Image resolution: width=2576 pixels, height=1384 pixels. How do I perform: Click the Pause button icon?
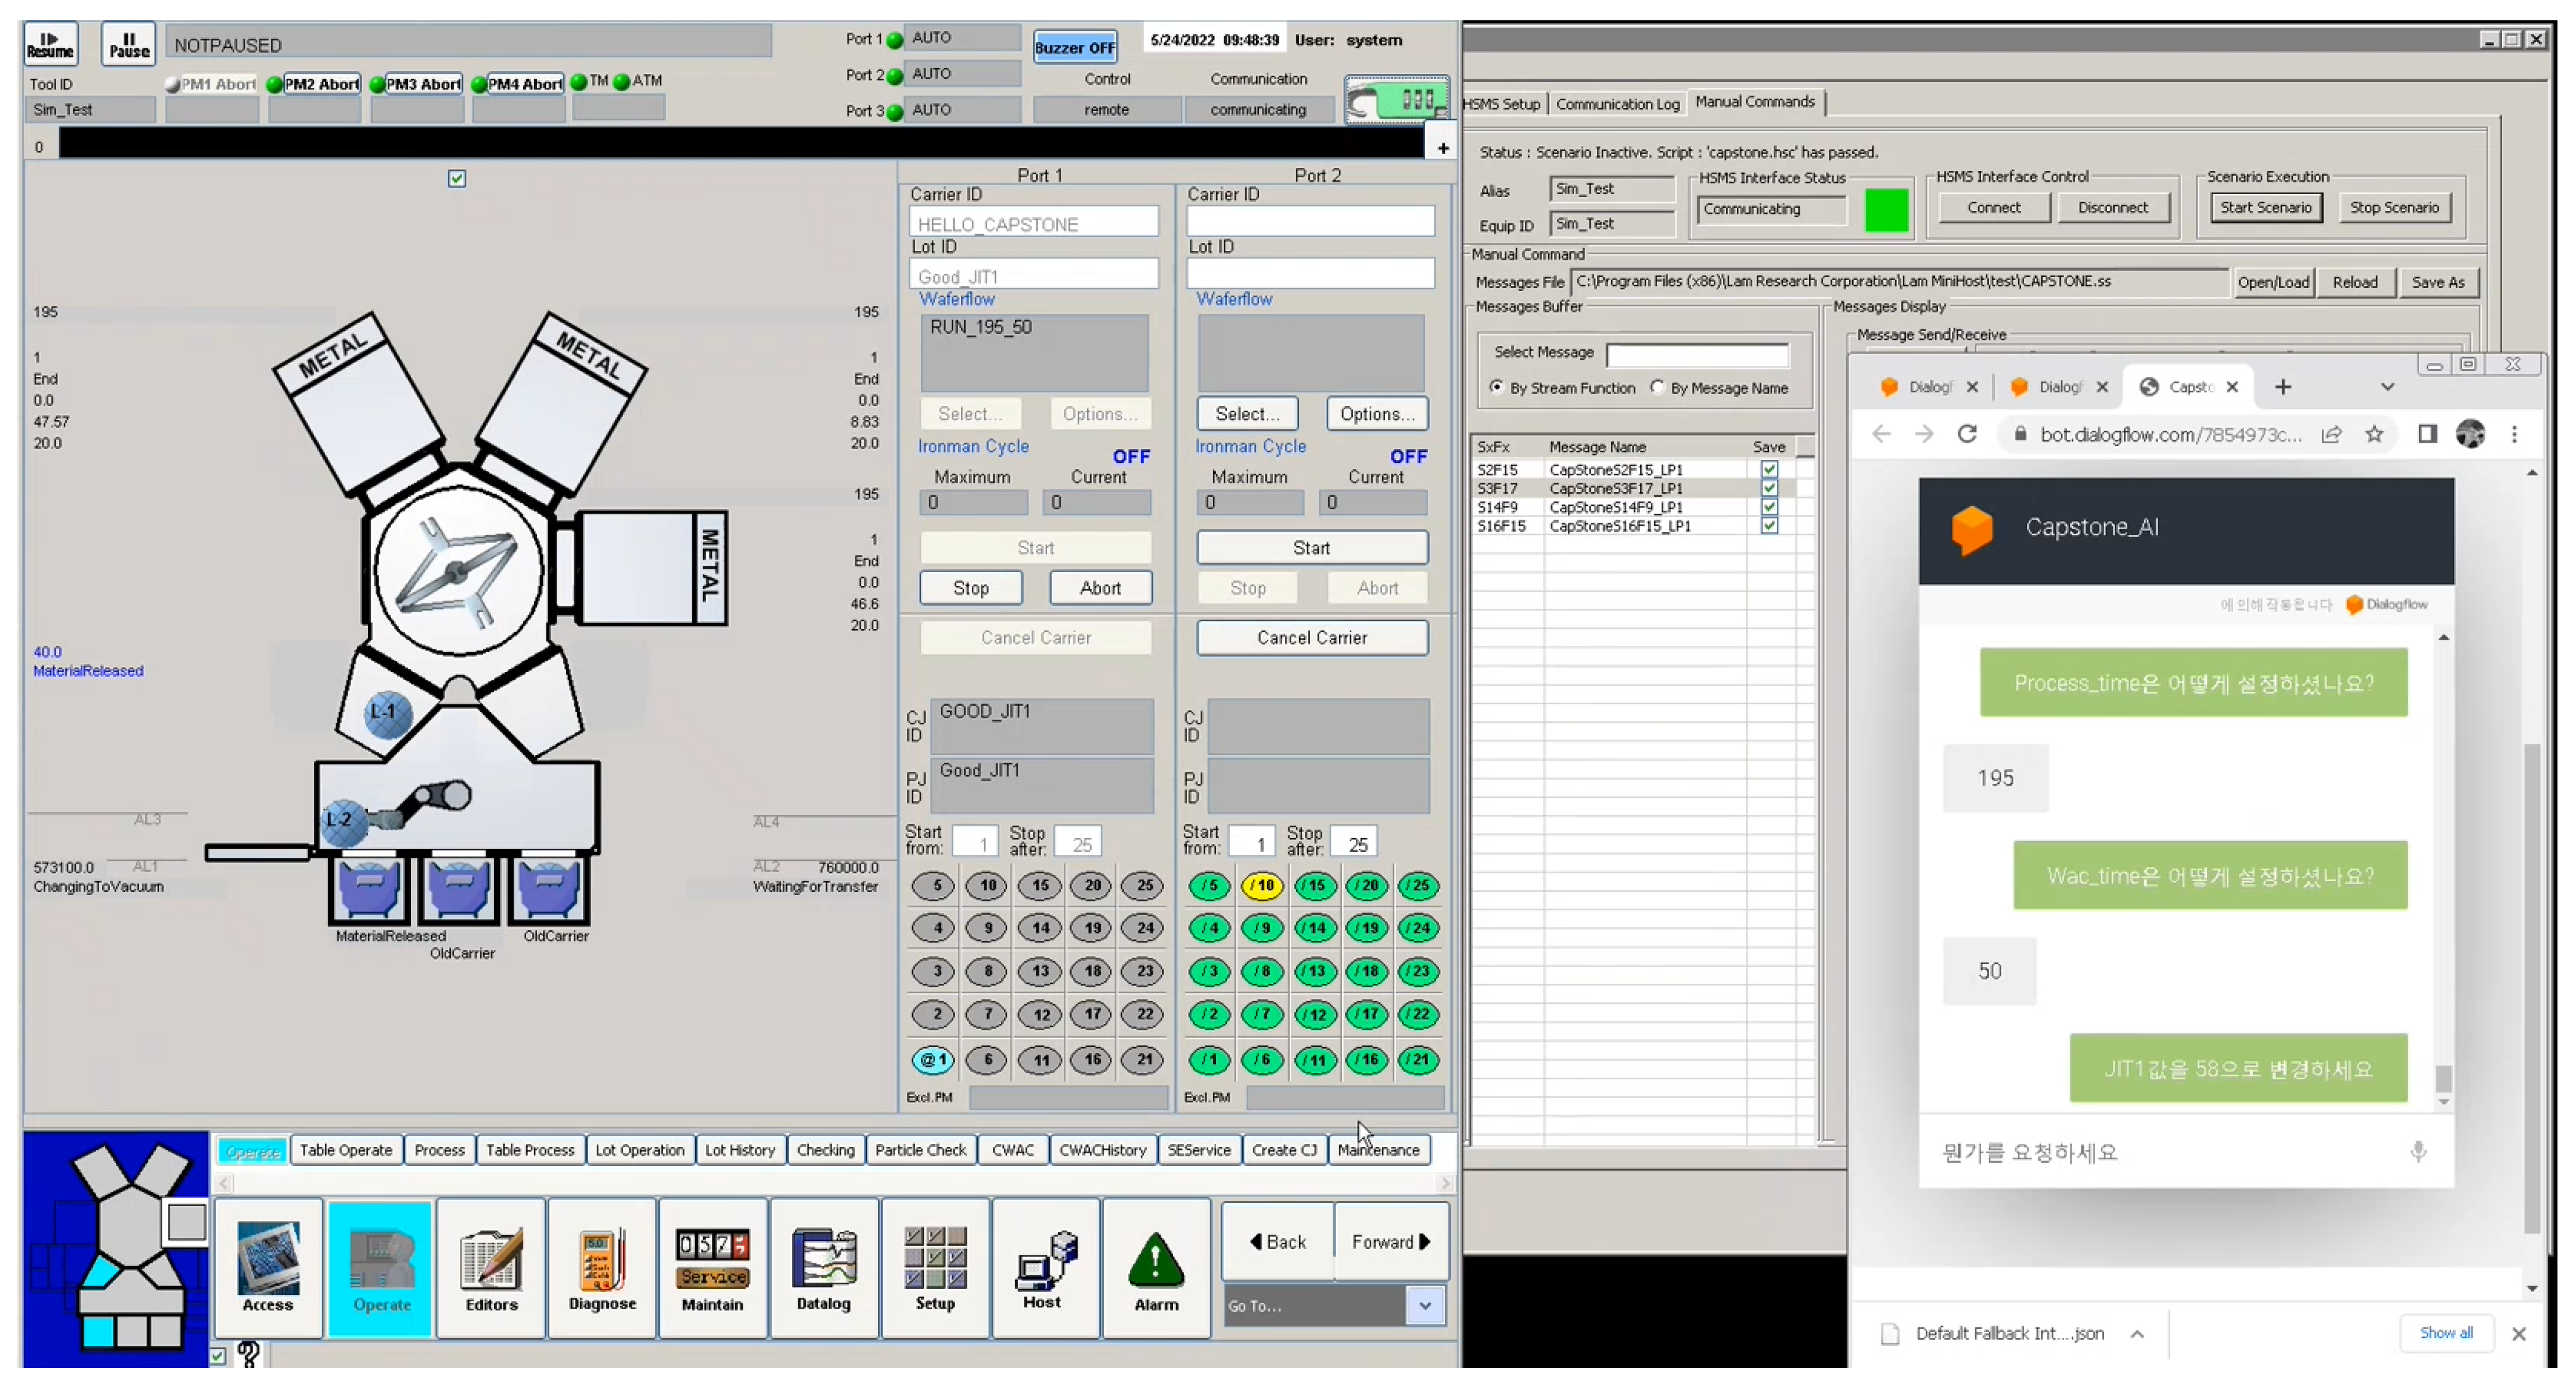129,43
